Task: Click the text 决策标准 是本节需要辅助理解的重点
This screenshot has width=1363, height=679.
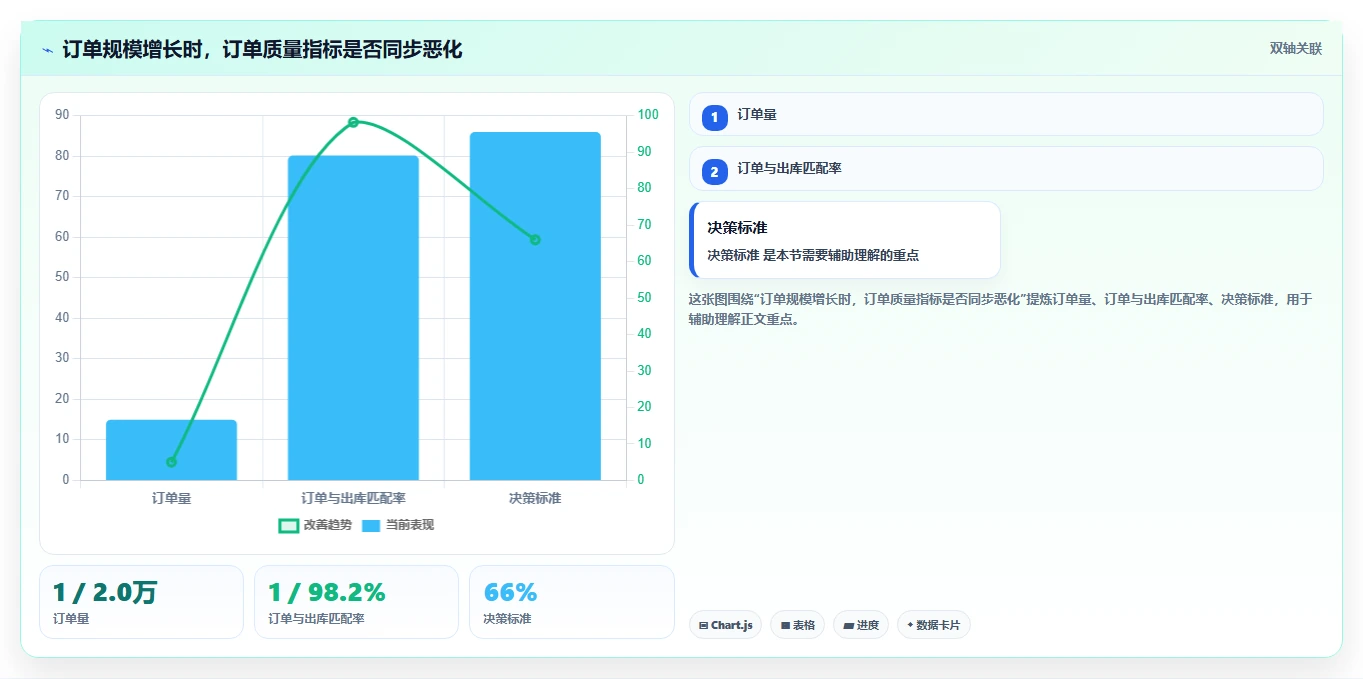Action: pyautogui.click(x=813, y=256)
